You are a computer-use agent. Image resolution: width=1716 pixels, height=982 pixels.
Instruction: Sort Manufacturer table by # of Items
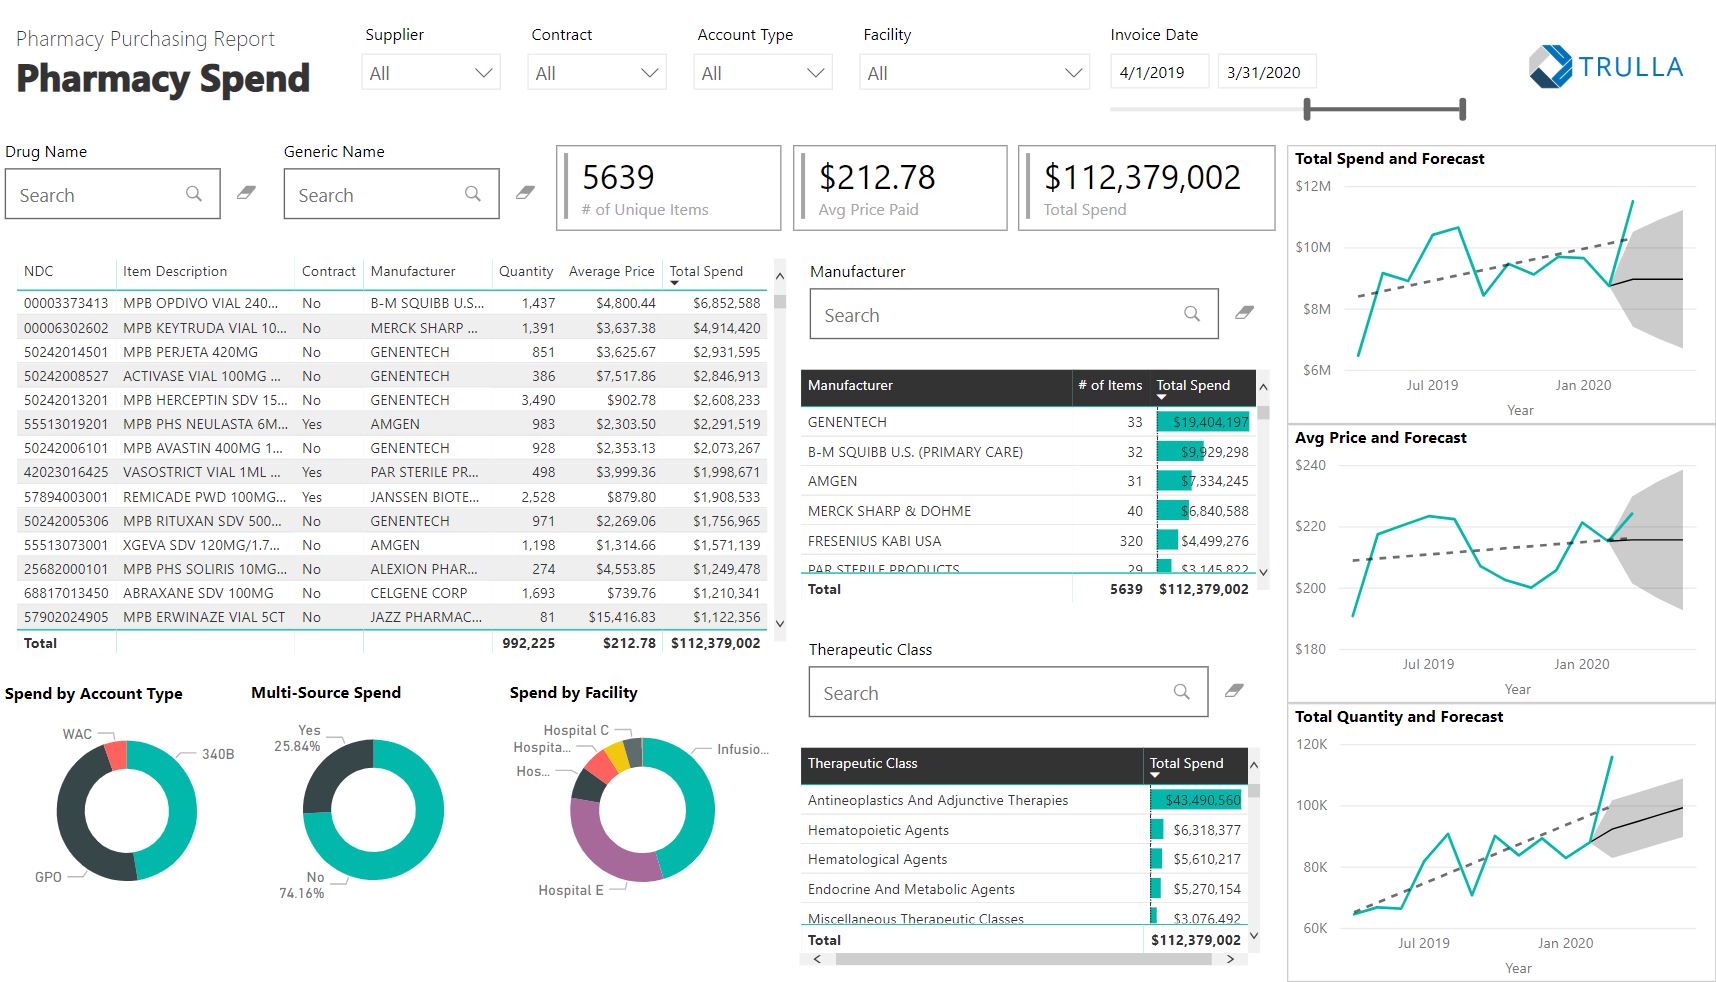click(x=1110, y=385)
